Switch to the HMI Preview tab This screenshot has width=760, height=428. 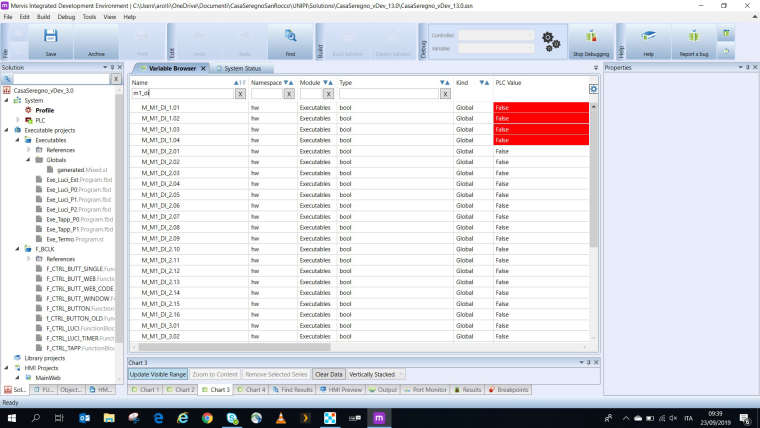pyautogui.click(x=341, y=390)
